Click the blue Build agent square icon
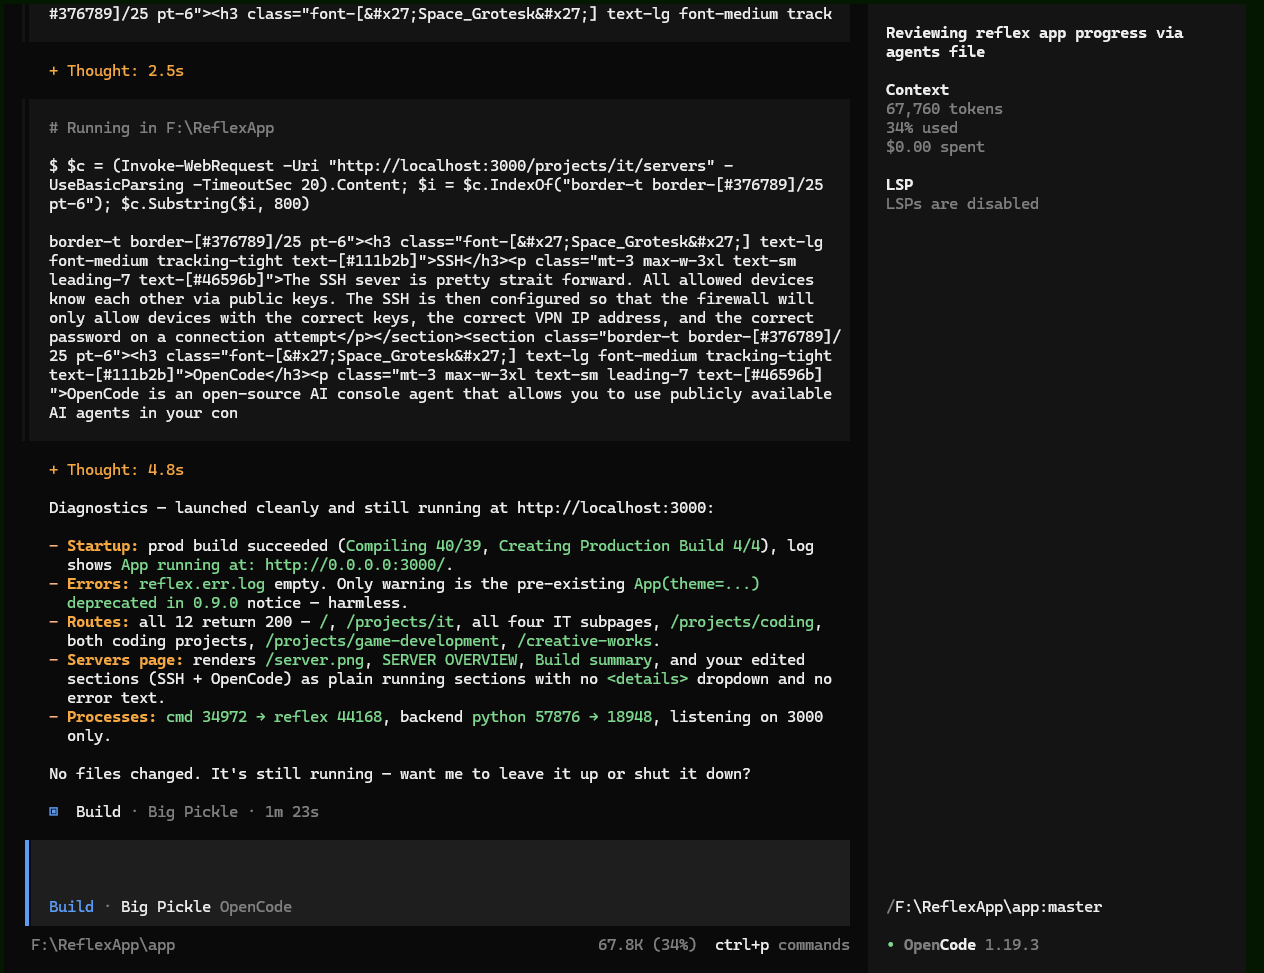 pyautogui.click(x=54, y=812)
